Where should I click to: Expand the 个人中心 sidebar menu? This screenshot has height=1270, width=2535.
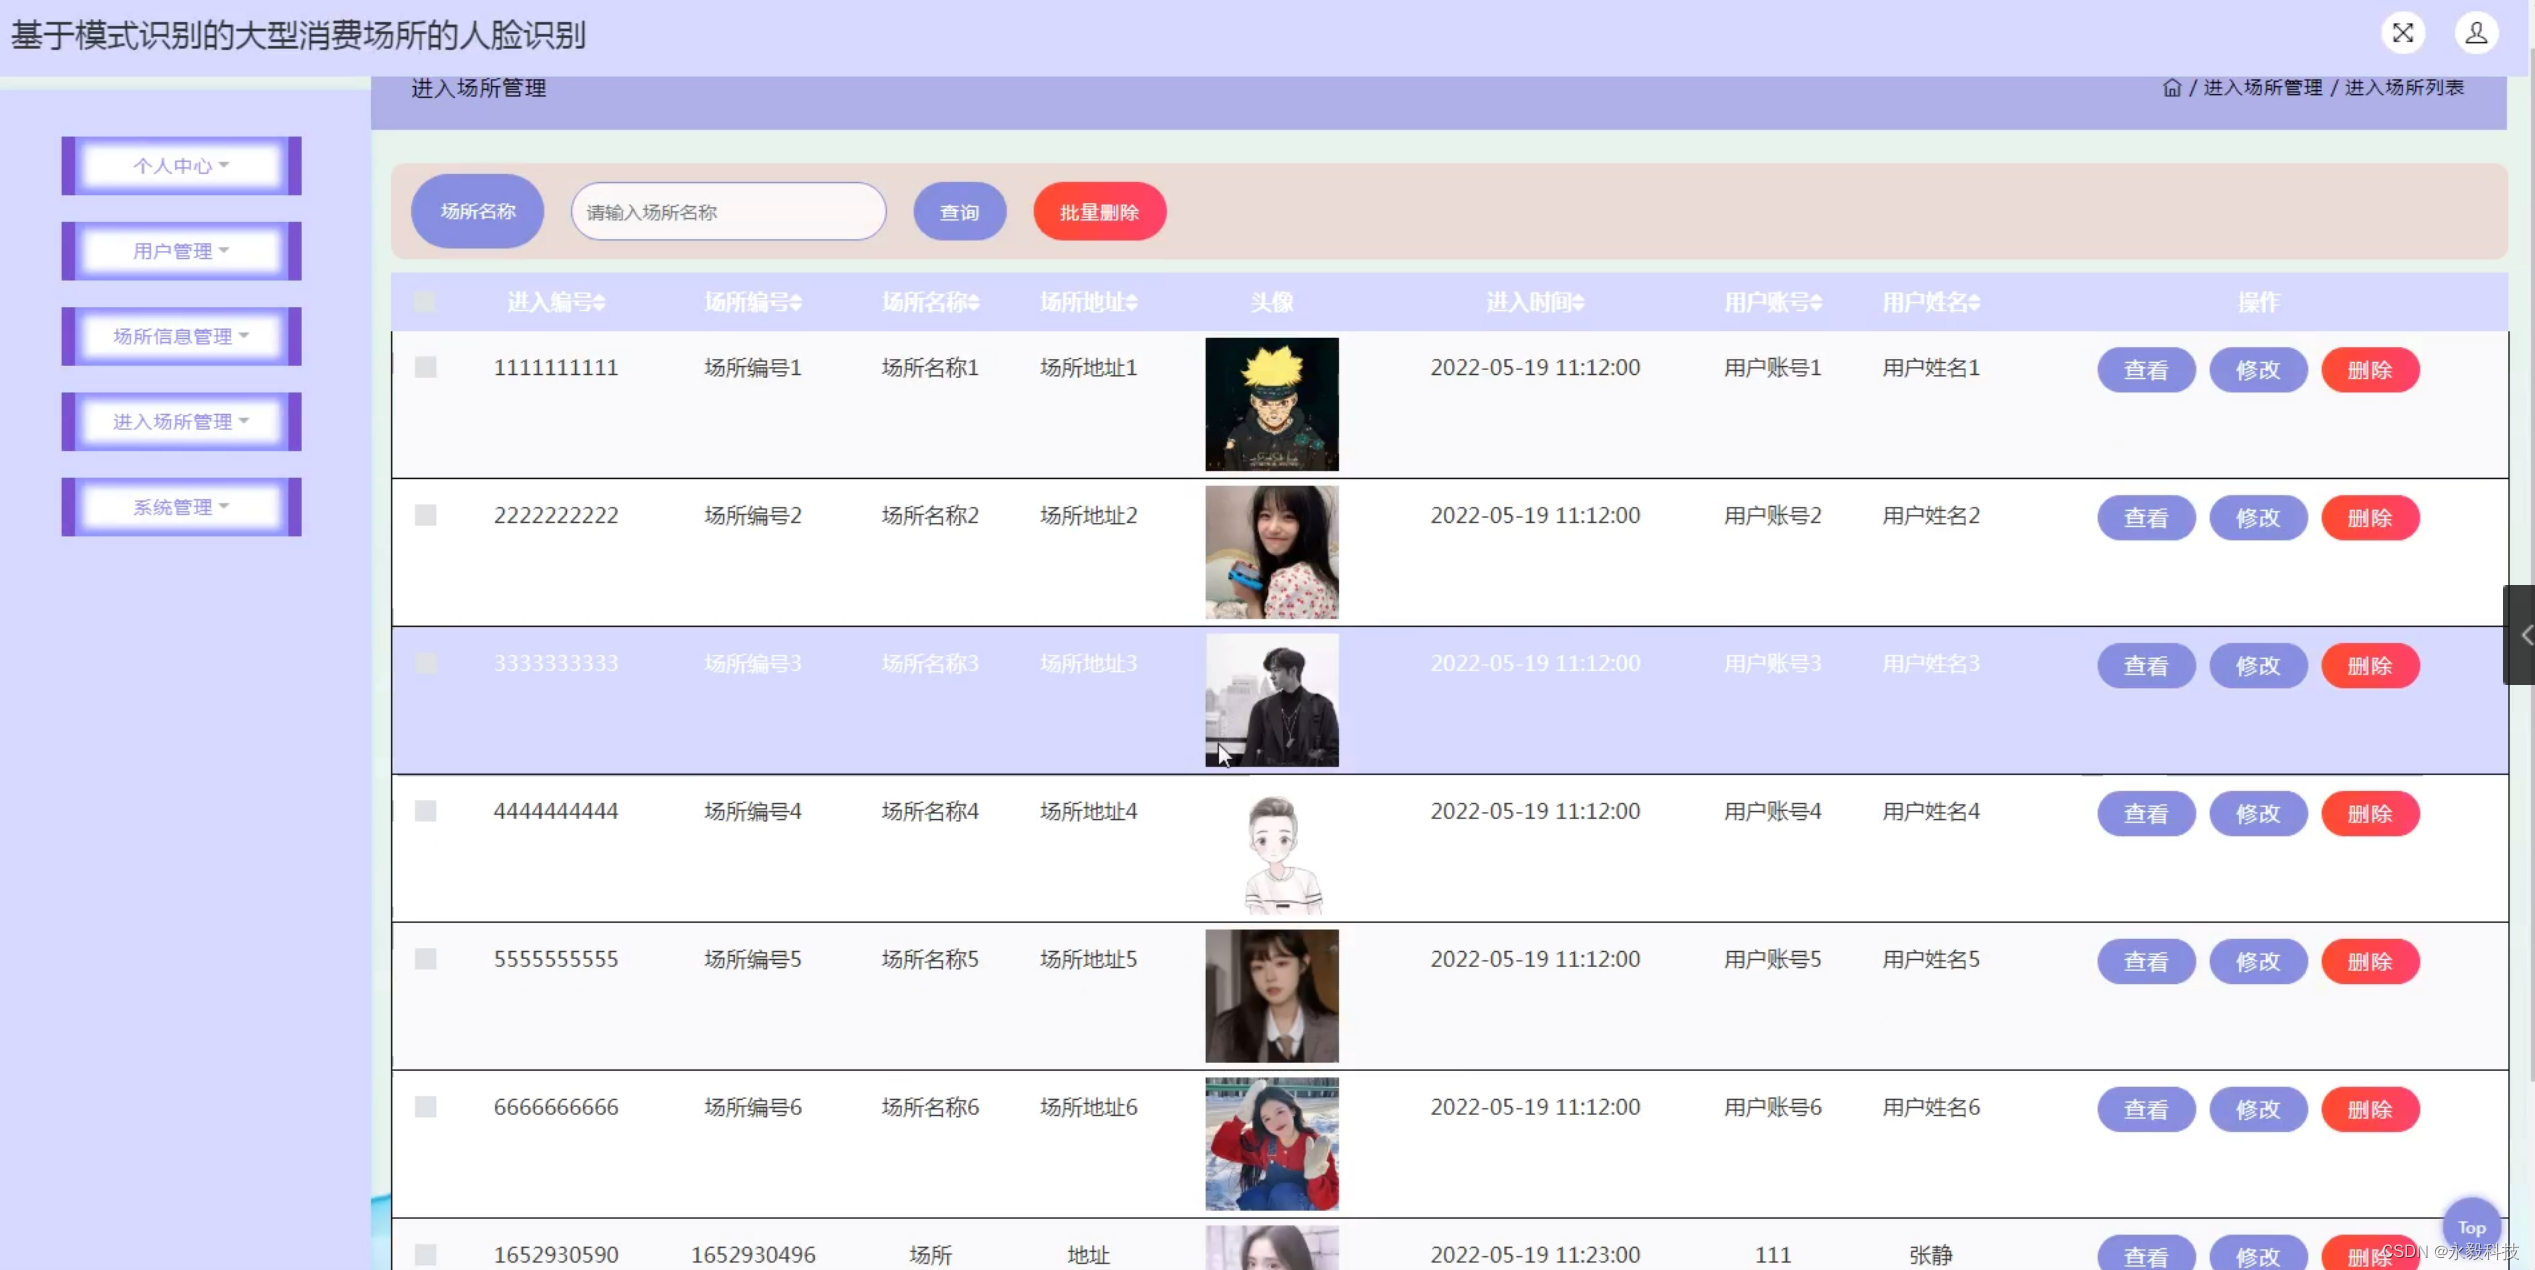click(x=181, y=166)
